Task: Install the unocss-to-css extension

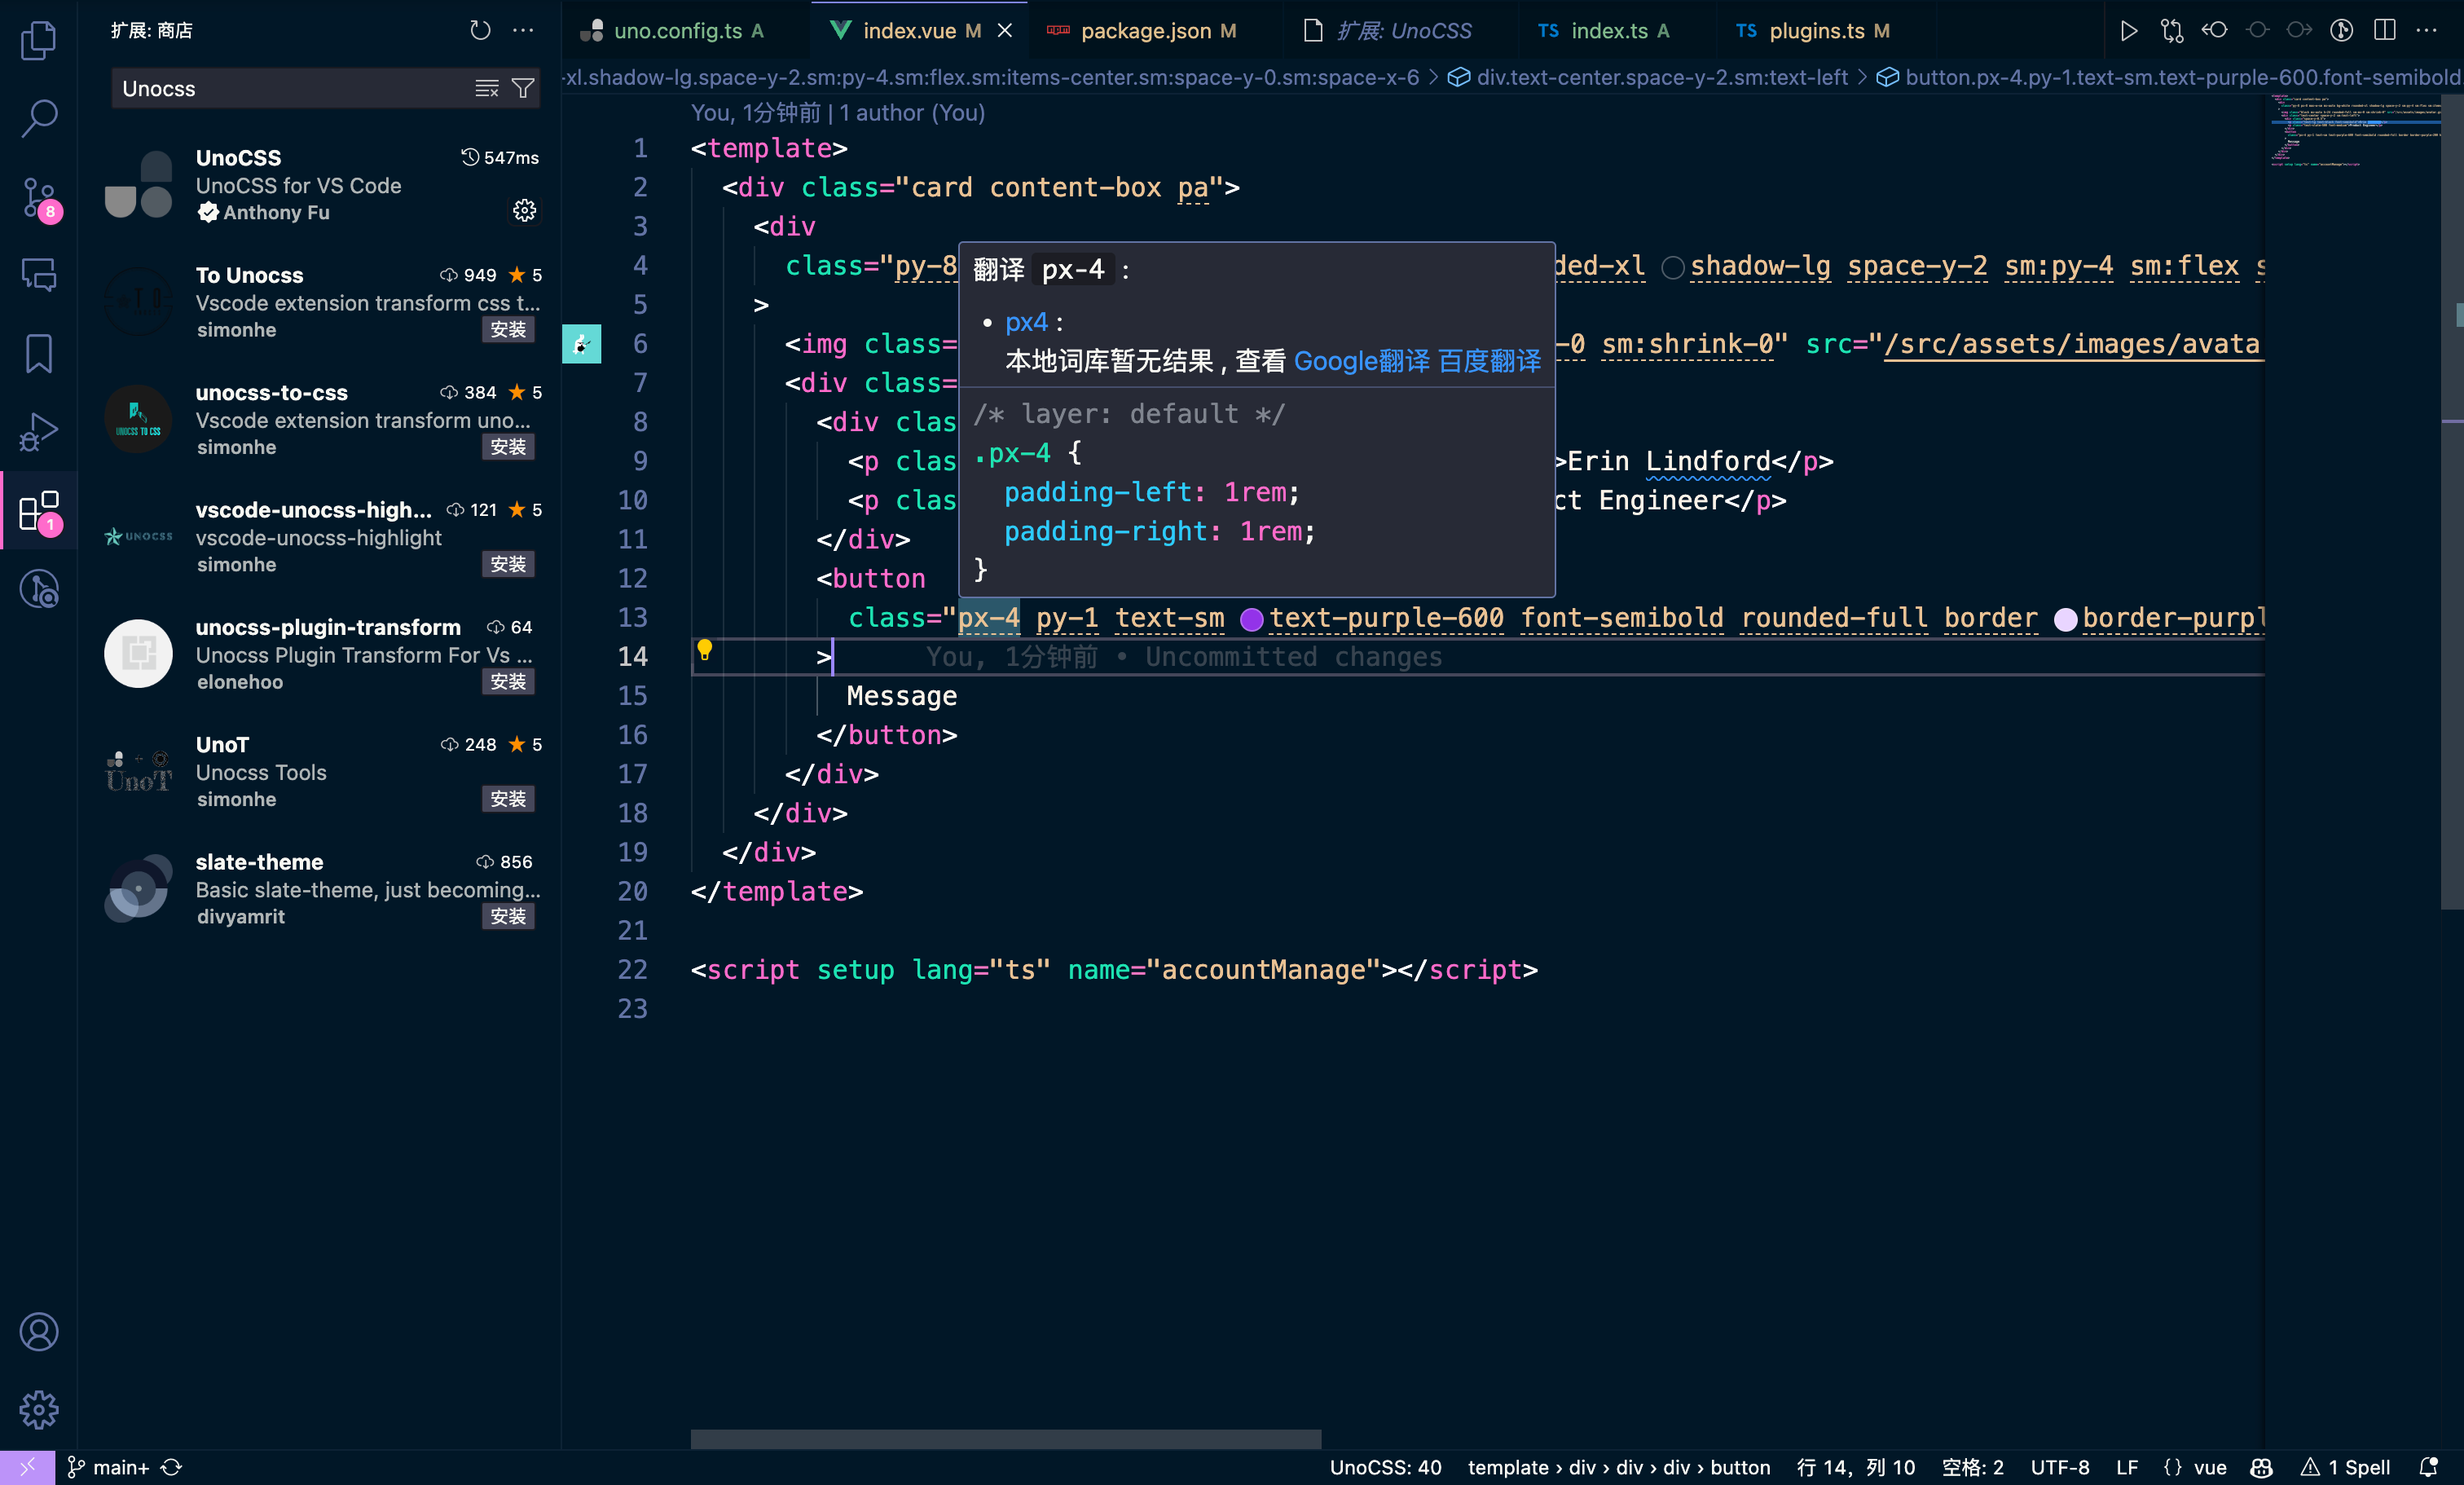Action: [508, 447]
